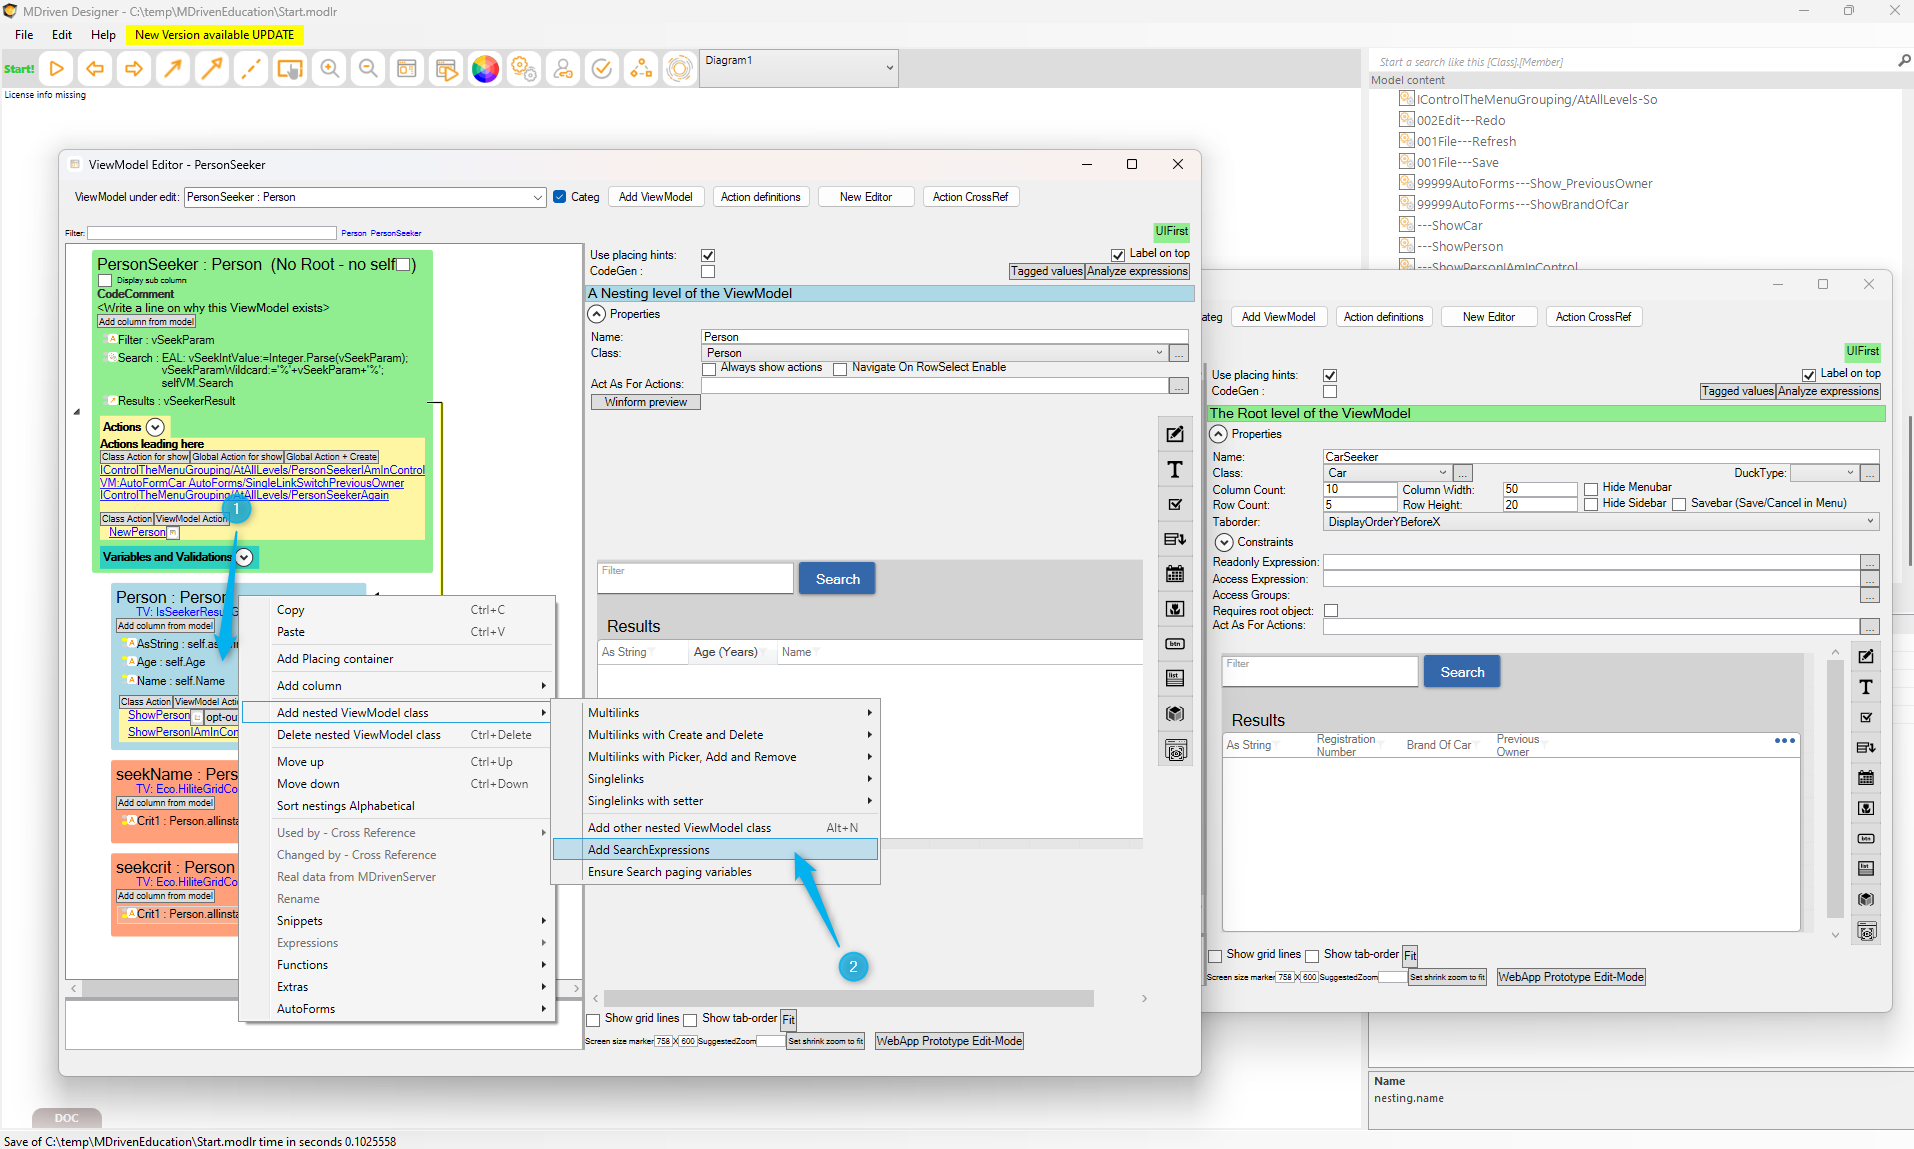
Task: Click the zoom out magnifier icon
Action: 368,69
